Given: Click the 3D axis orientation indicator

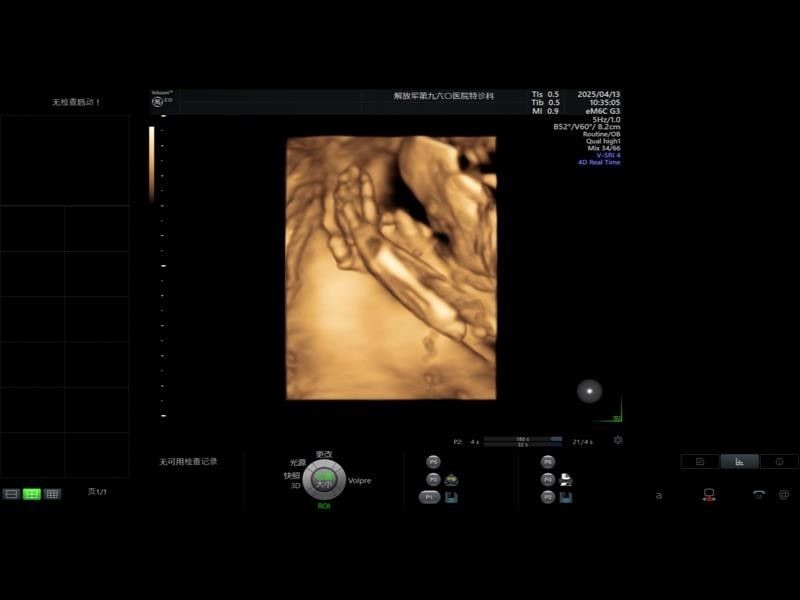Looking at the screenshot, I should pos(608,409).
